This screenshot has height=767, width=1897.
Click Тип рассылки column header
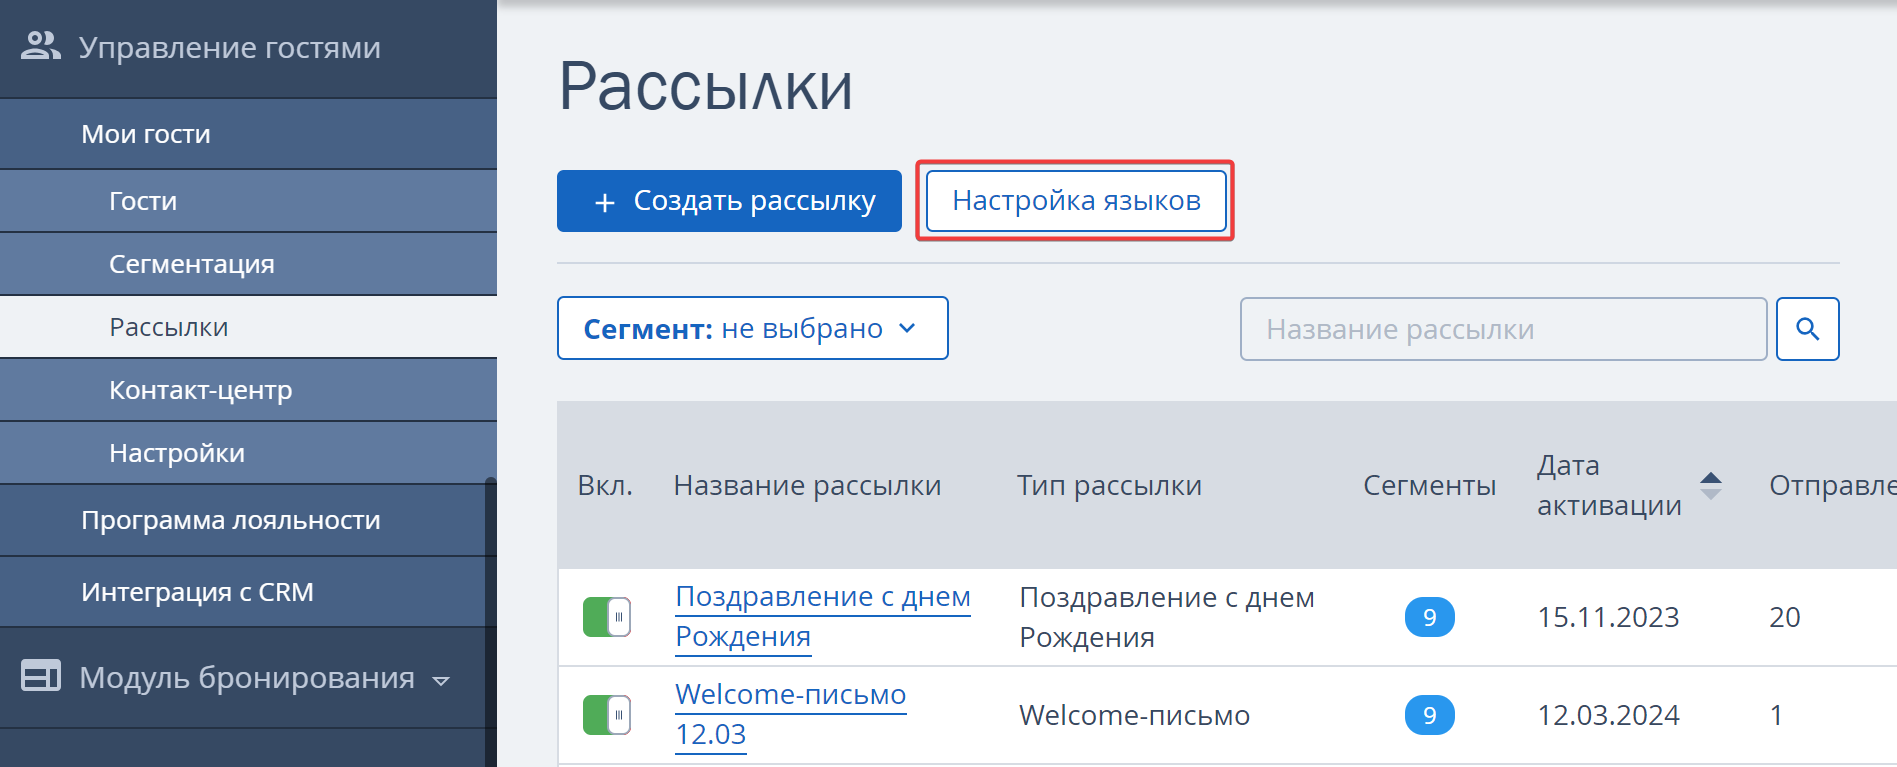point(1109,486)
